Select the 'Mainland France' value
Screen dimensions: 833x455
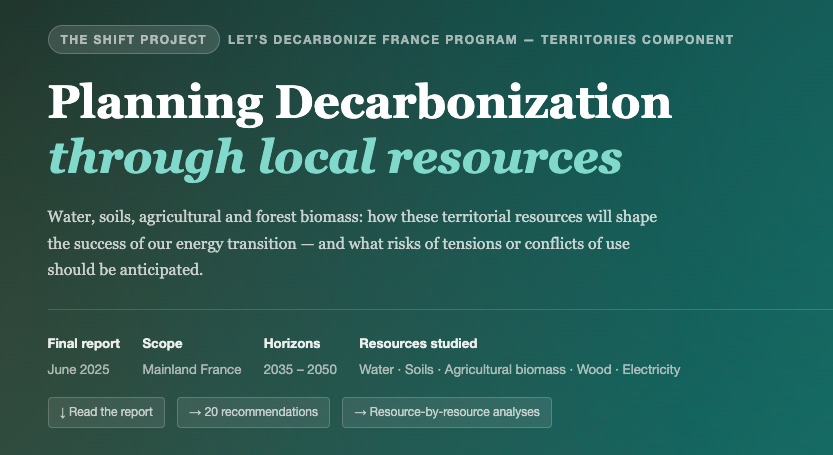192,369
